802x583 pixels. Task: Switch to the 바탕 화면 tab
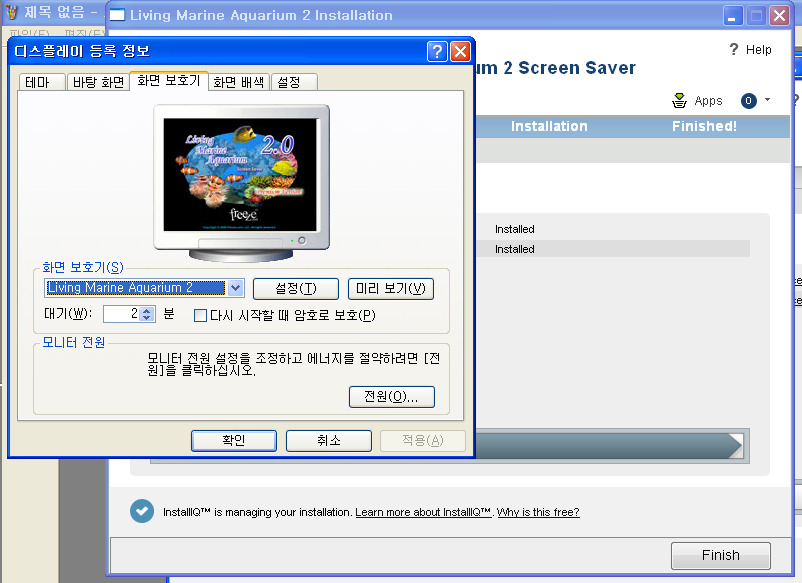[x=98, y=82]
